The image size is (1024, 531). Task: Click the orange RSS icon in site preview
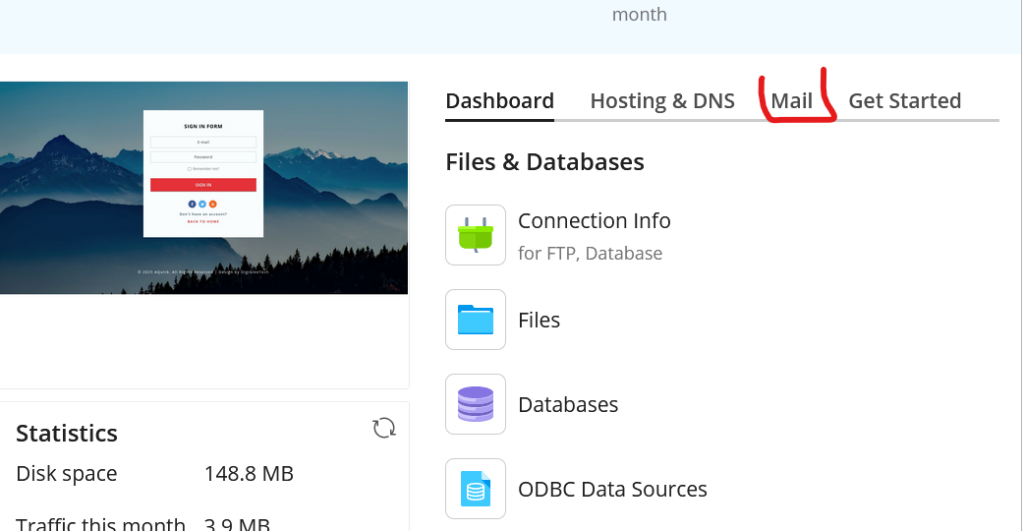[x=213, y=203]
